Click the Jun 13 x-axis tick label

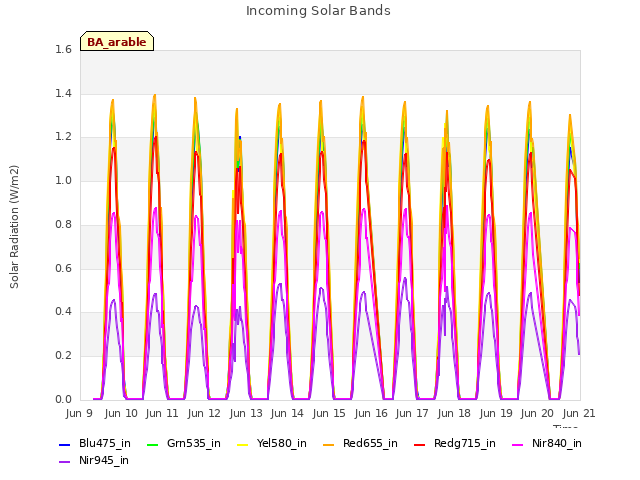pos(246,413)
